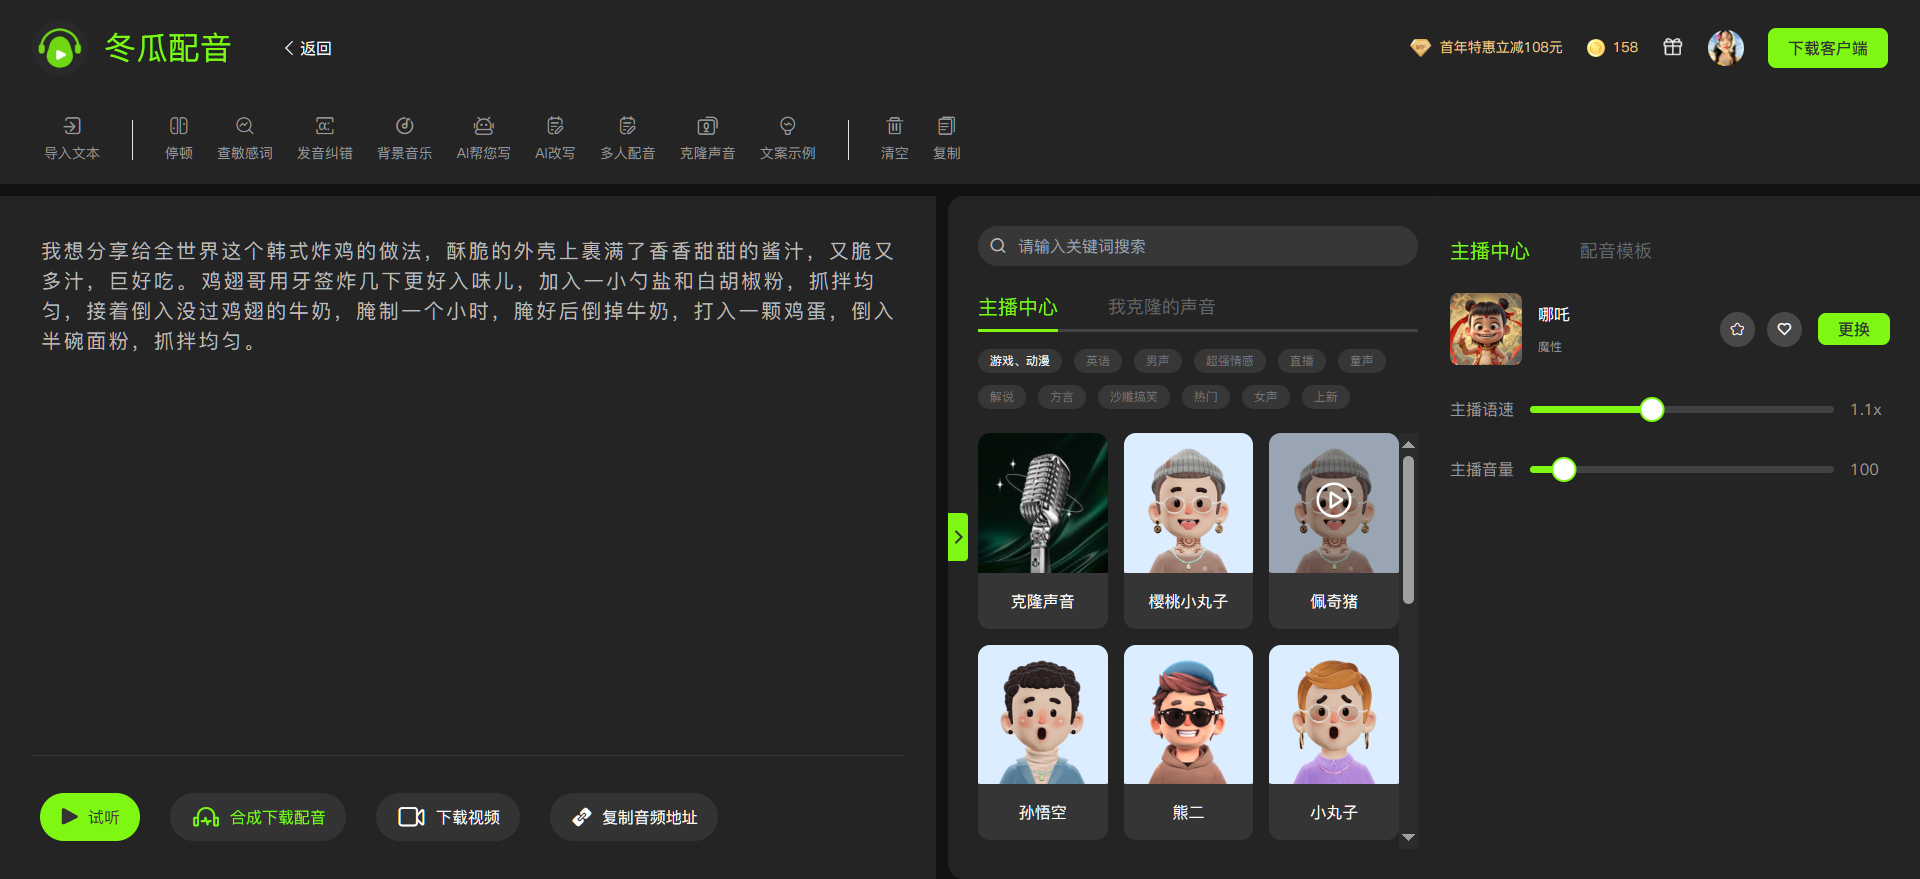Open 查敏感词 sensitive word check
This screenshot has height=879, width=1920.
[245, 138]
